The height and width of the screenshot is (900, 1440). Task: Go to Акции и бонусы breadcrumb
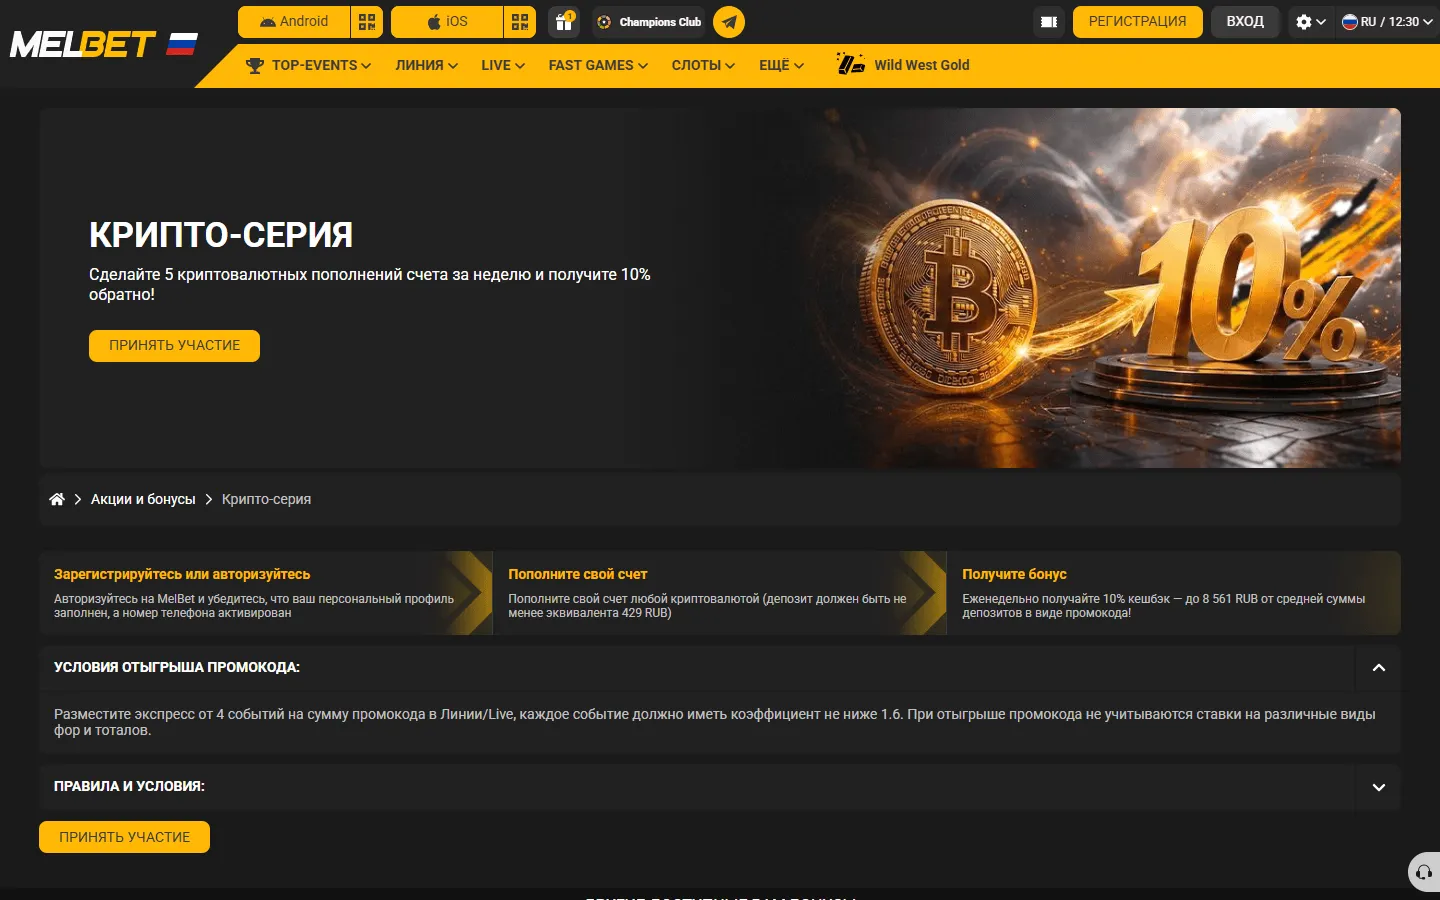(143, 499)
